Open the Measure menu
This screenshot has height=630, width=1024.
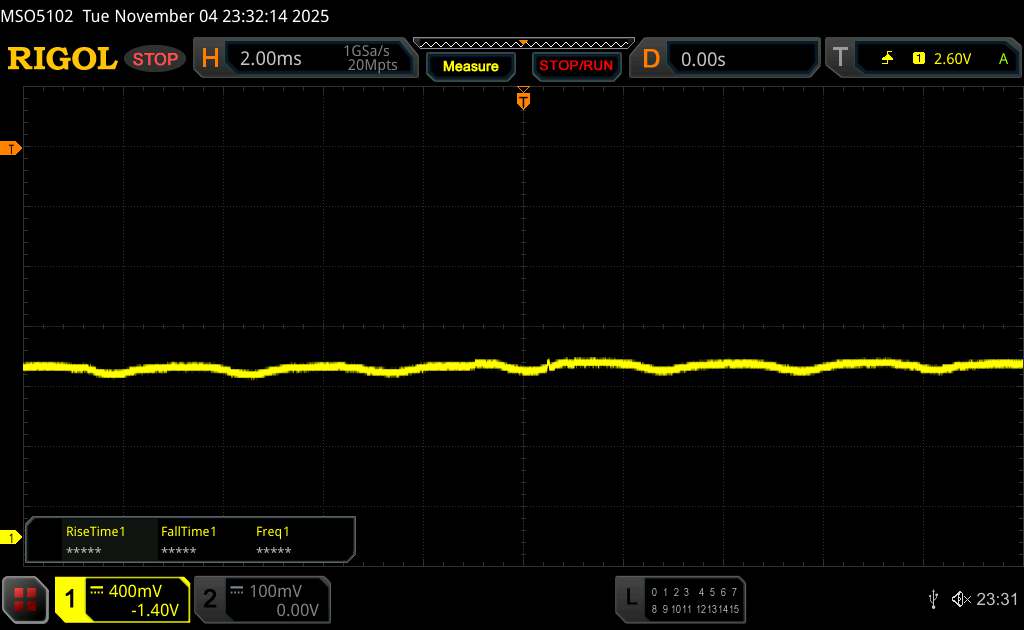(x=470, y=66)
